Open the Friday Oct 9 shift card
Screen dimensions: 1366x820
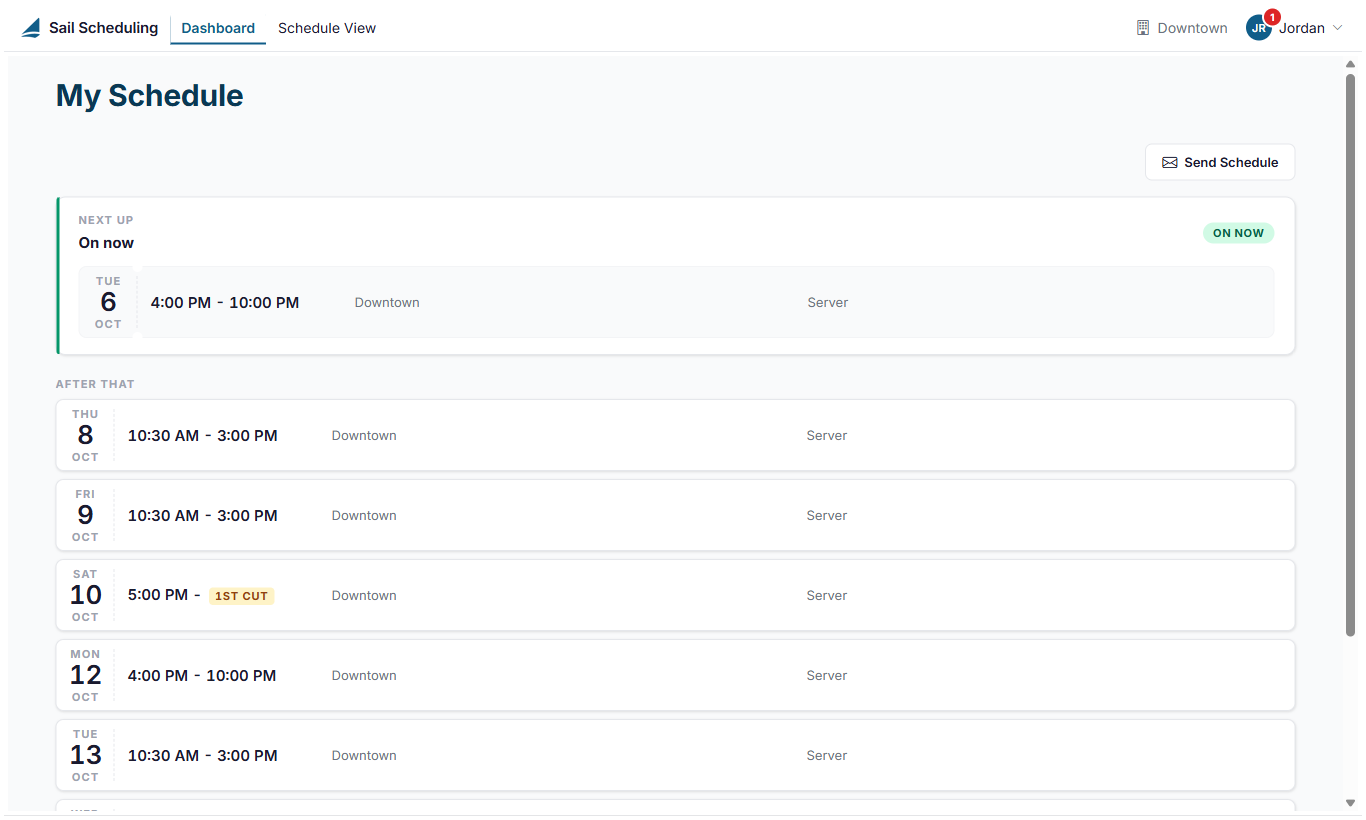pyautogui.click(x=675, y=515)
